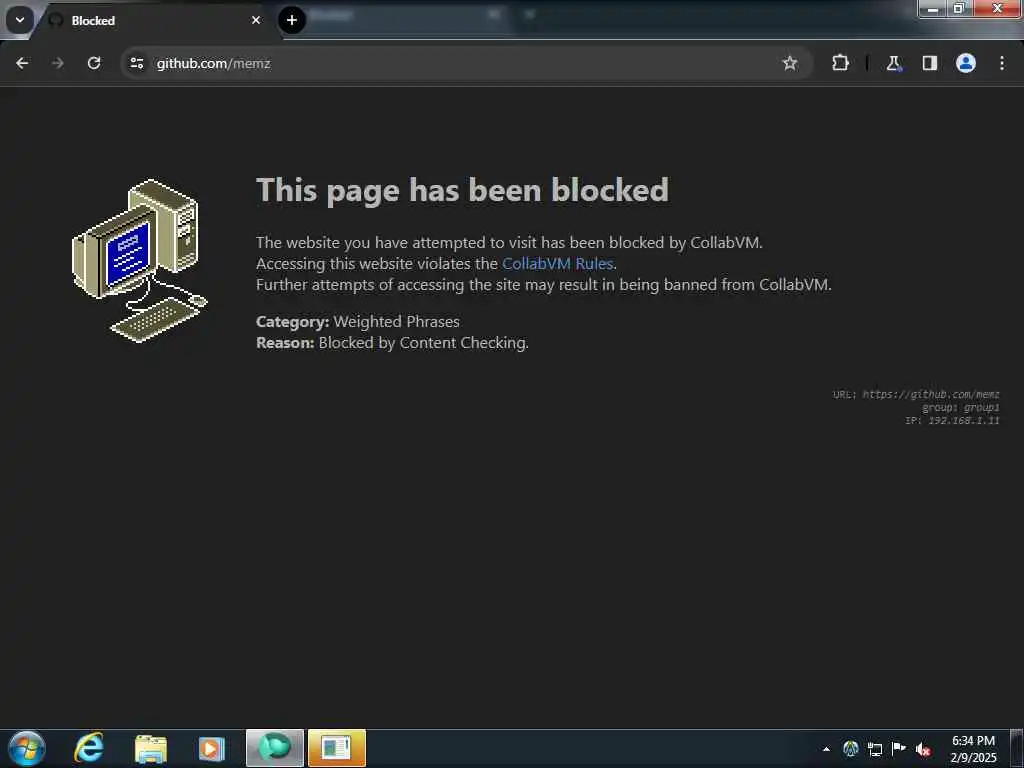Minimize the browser window
The width and height of the screenshot is (1024, 768).
[x=933, y=9]
